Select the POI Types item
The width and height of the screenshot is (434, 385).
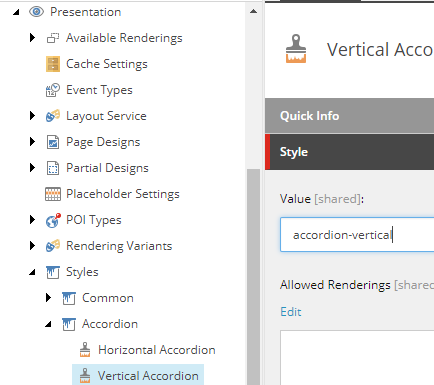click(94, 220)
